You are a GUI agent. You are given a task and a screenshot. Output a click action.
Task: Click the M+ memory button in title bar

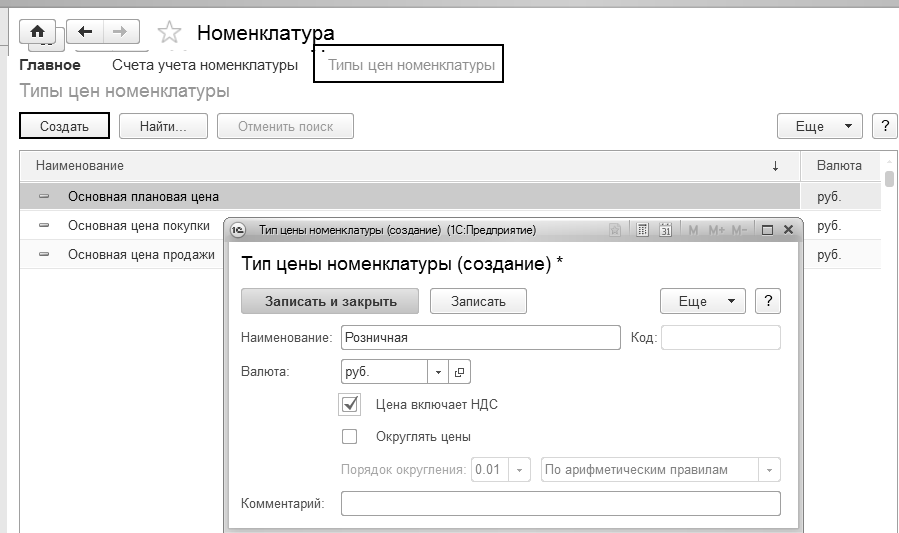(x=716, y=230)
